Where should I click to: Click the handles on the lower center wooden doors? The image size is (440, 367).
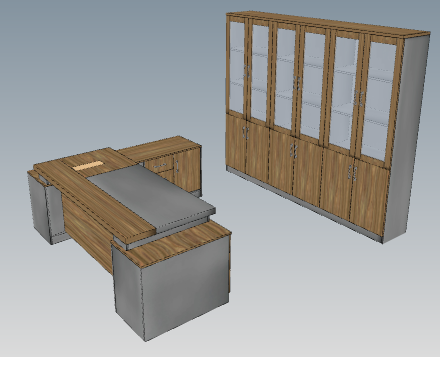(x=294, y=151)
